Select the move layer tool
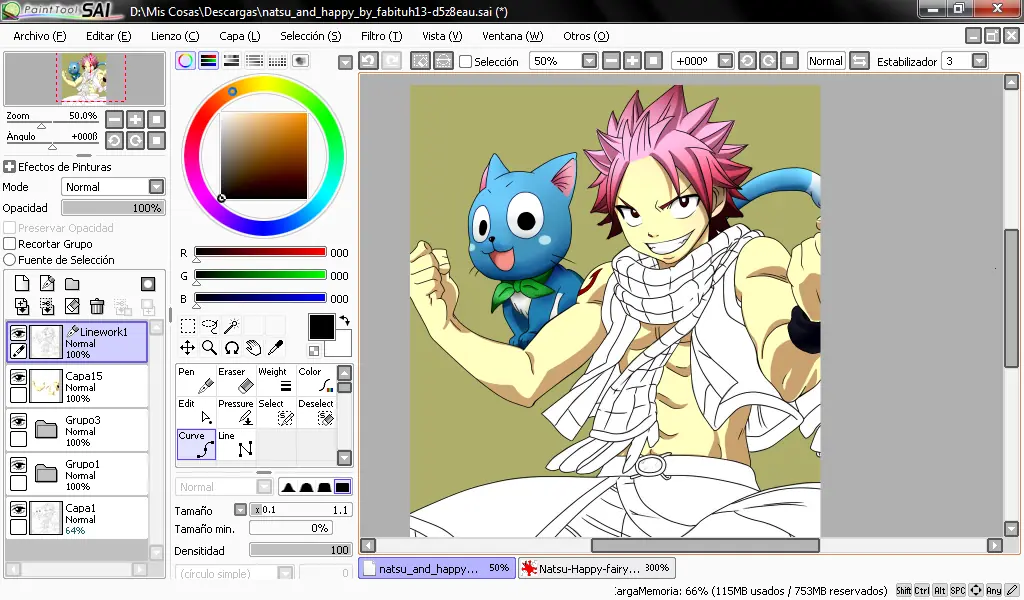 [187, 347]
